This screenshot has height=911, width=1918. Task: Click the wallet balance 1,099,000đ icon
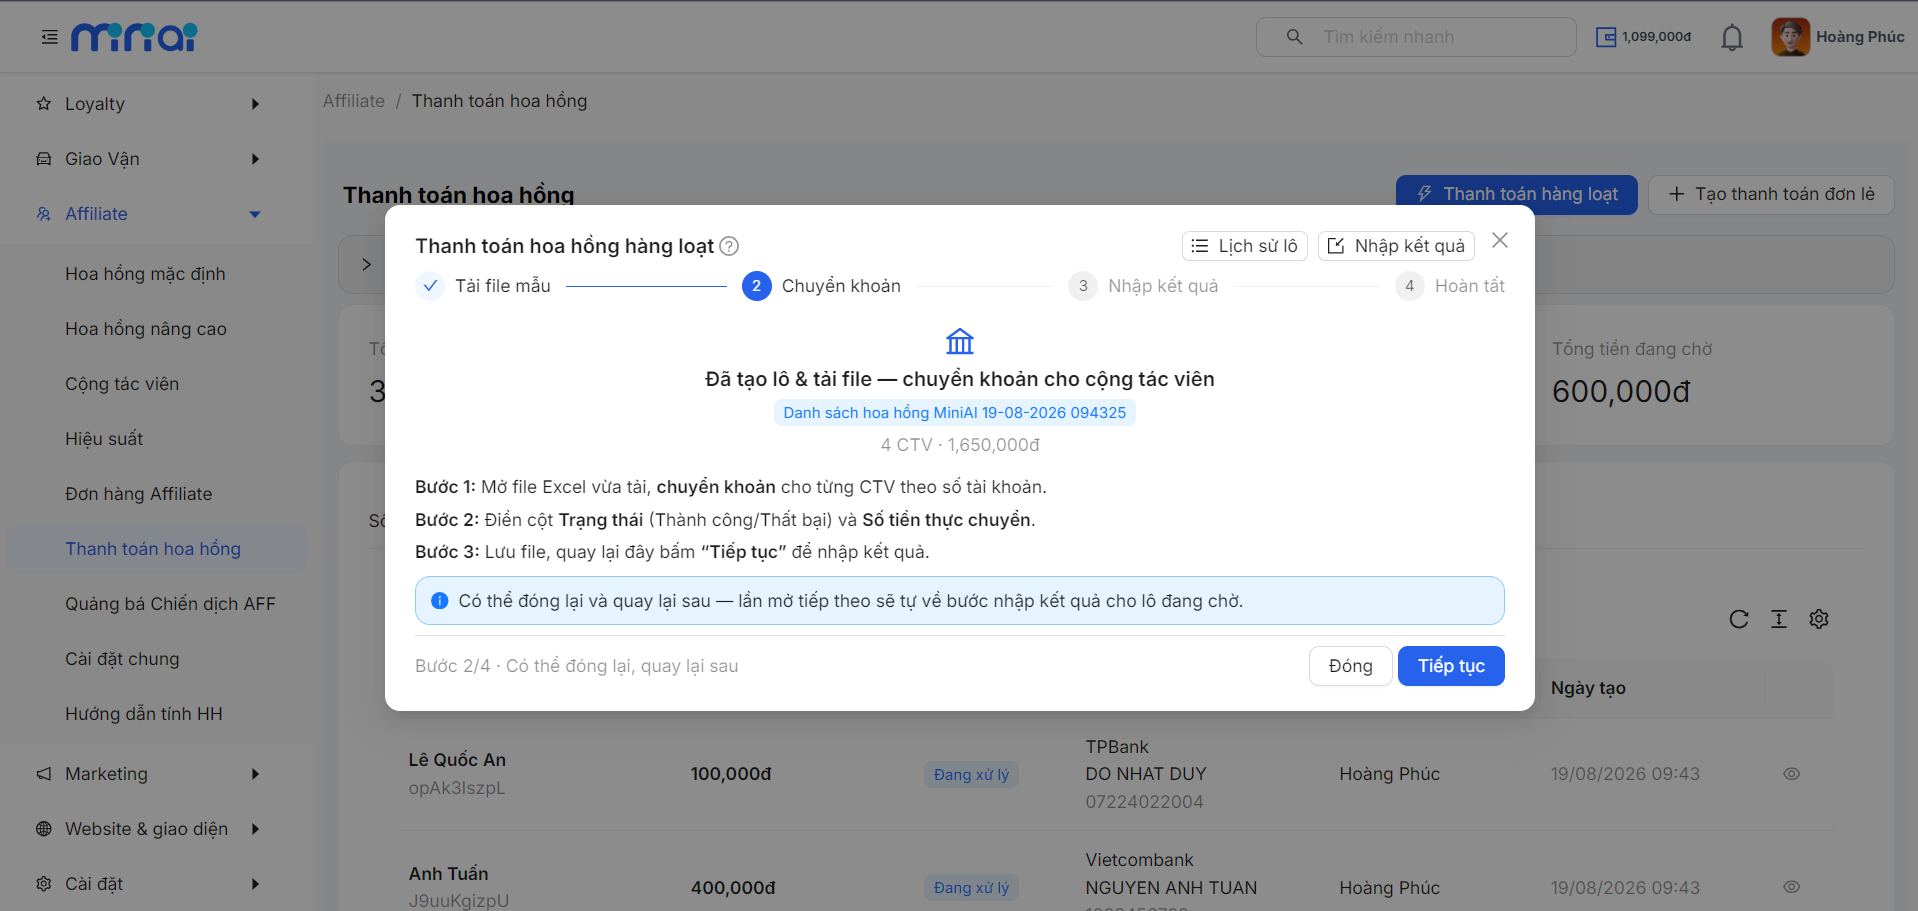pos(1605,37)
